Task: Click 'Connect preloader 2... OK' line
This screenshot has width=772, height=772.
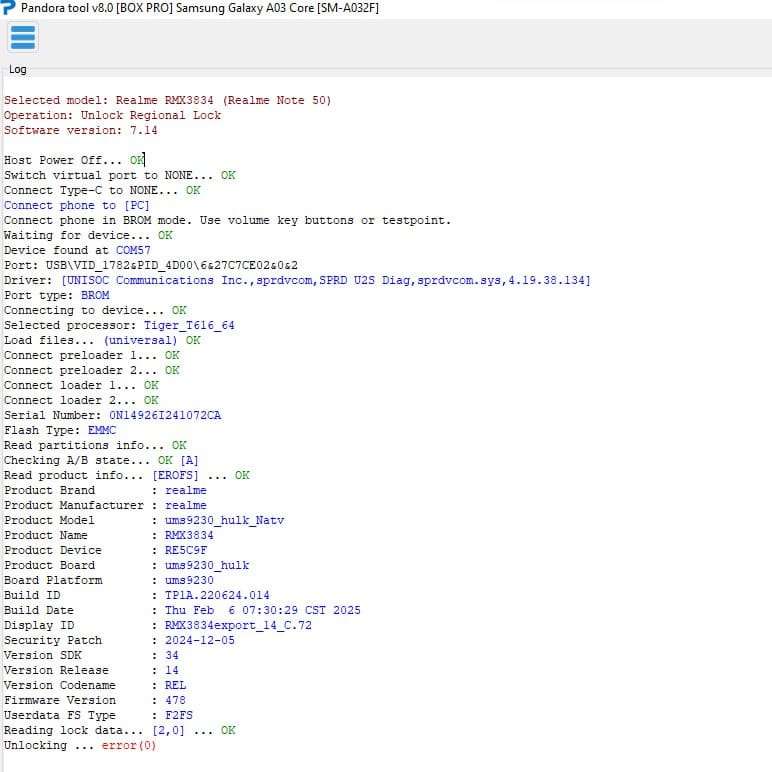Action: [x=92, y=371]
